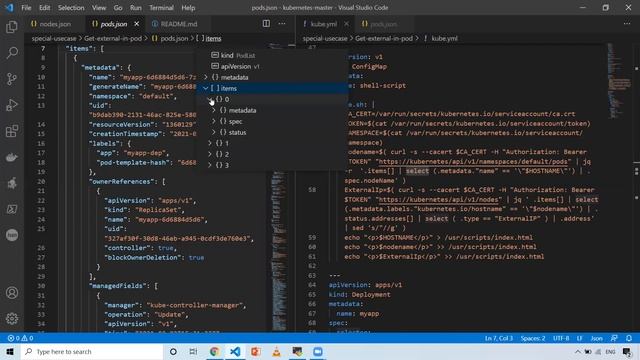The height and width of the screenshot is (360, 640).
Task: Expand item 1 in breadcrumb tree
Action: 210,143
